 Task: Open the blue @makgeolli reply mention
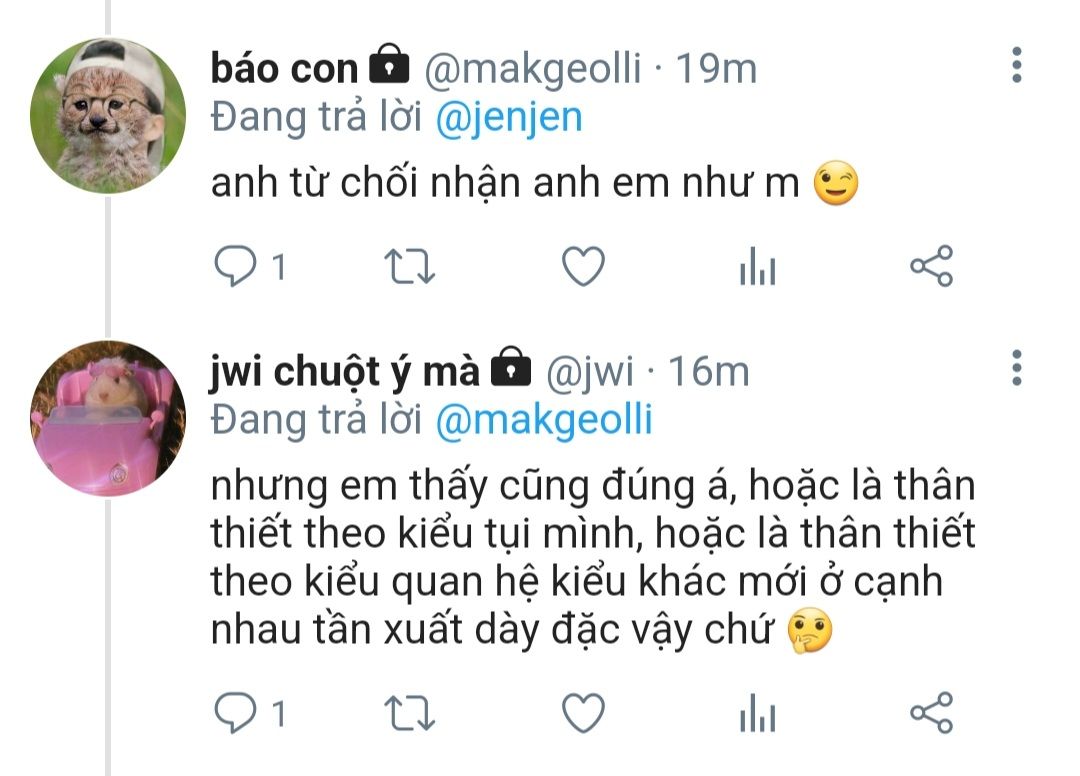pos(544,420)
